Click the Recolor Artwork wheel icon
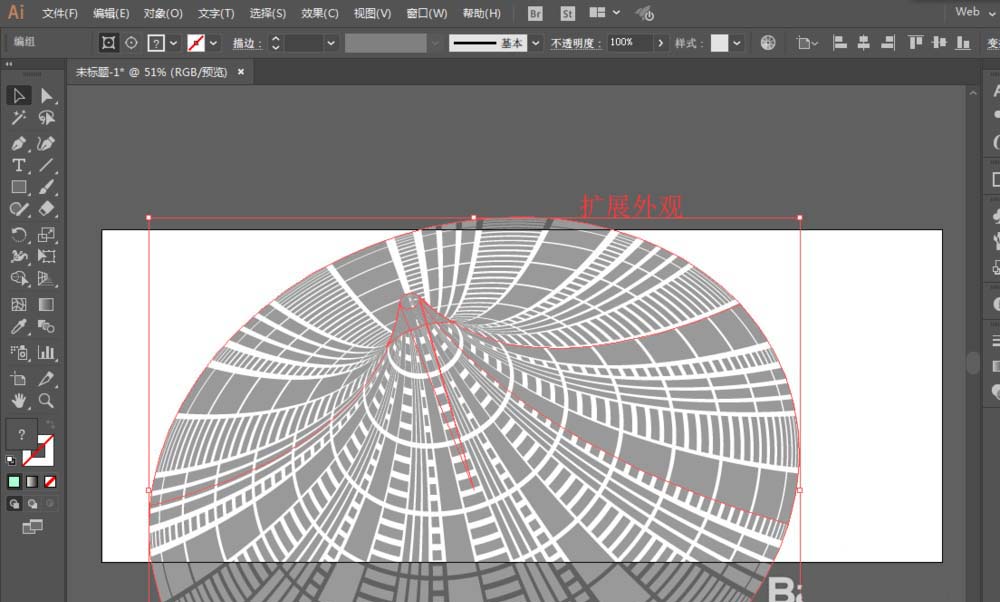This screenshot has width=1000, height=602. pos(768,43)
